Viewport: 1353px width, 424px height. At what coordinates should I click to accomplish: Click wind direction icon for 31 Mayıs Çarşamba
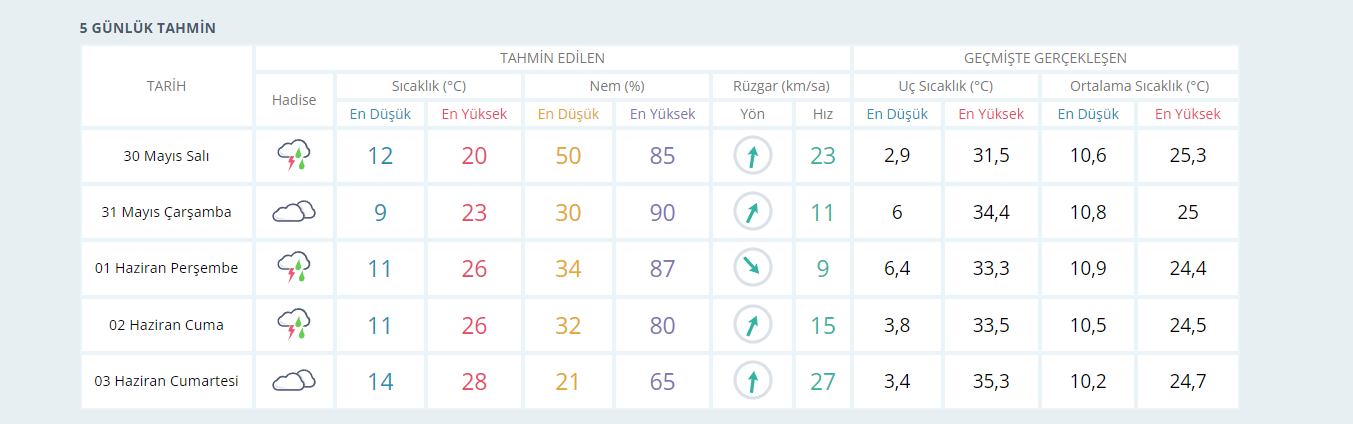tap(752, 212)
